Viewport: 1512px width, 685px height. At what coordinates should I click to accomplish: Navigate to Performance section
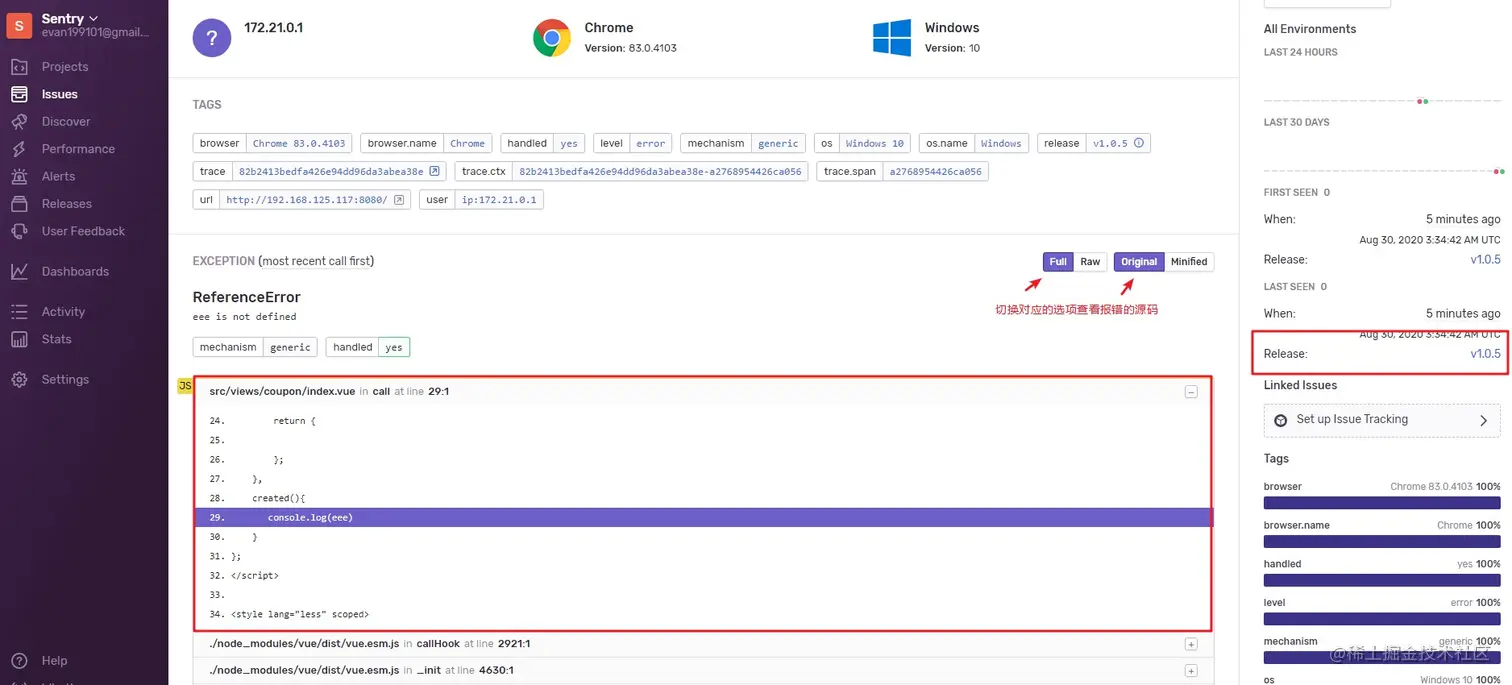[78, 149]
